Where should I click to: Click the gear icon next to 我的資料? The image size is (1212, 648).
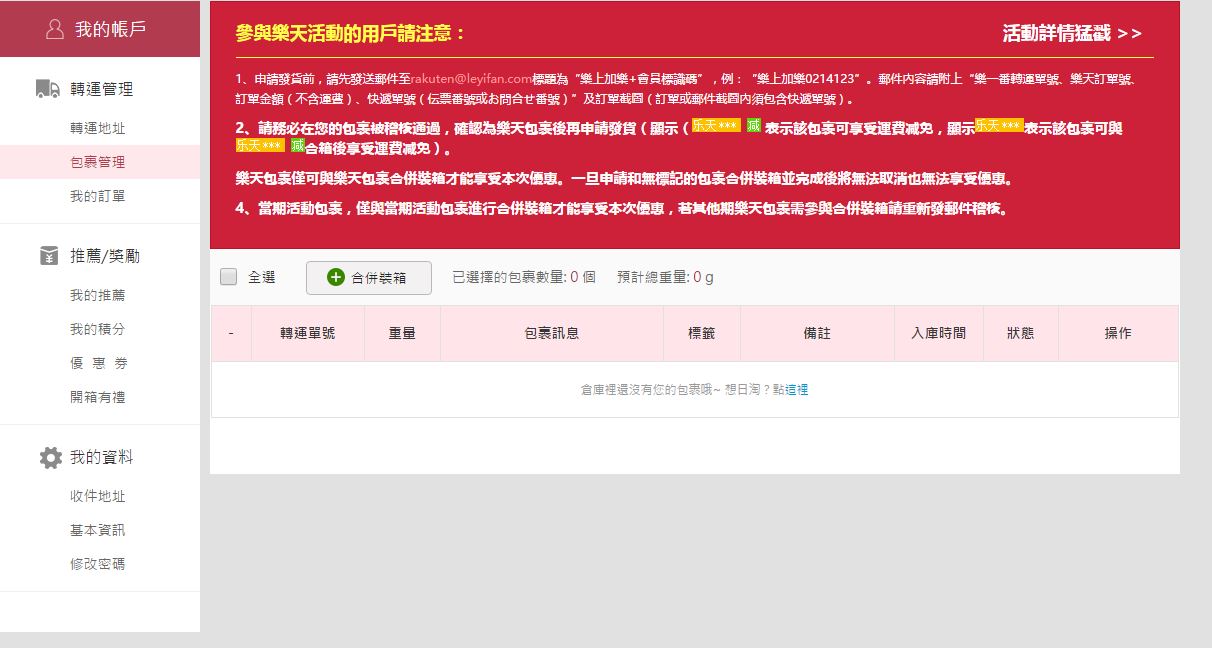[50, 457]
